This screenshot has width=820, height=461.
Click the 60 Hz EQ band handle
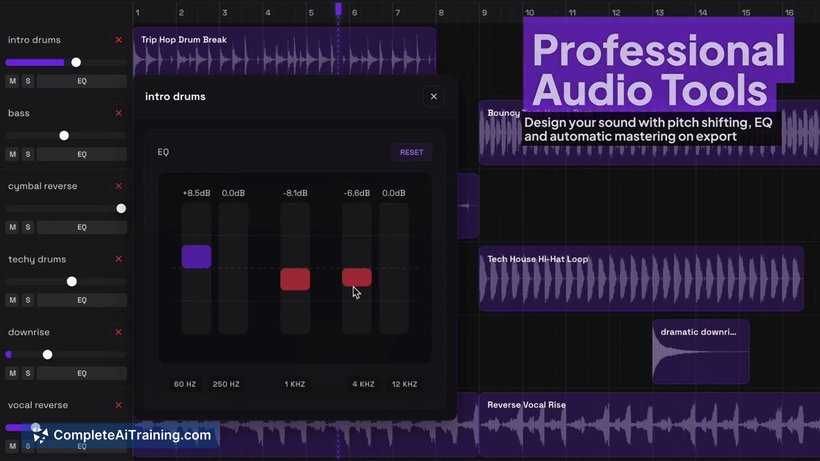(197, 257)
